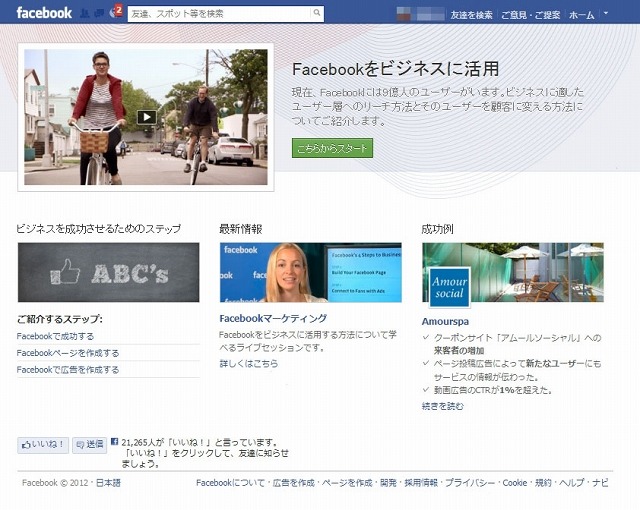Open Facebookについて in footer
Viewport: 640px width, 510px height.
pos(230,483)
